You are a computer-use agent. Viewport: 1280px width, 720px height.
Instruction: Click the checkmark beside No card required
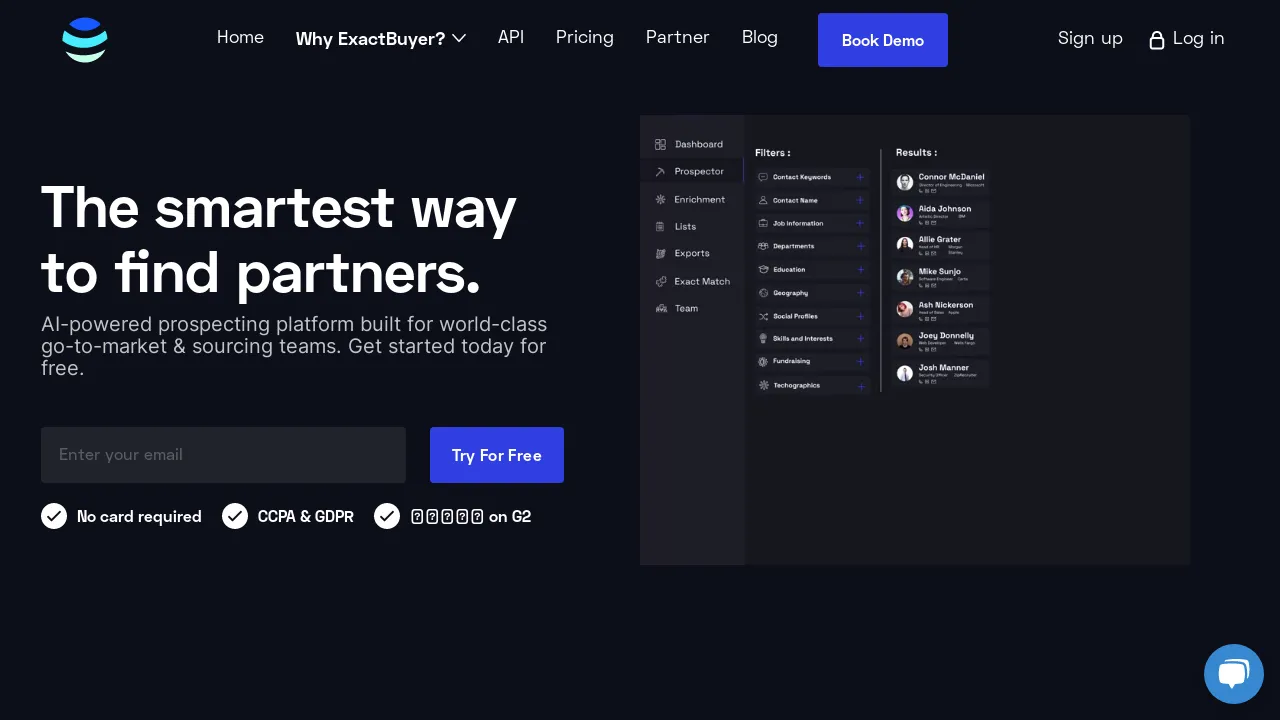(x=54, y=516)
